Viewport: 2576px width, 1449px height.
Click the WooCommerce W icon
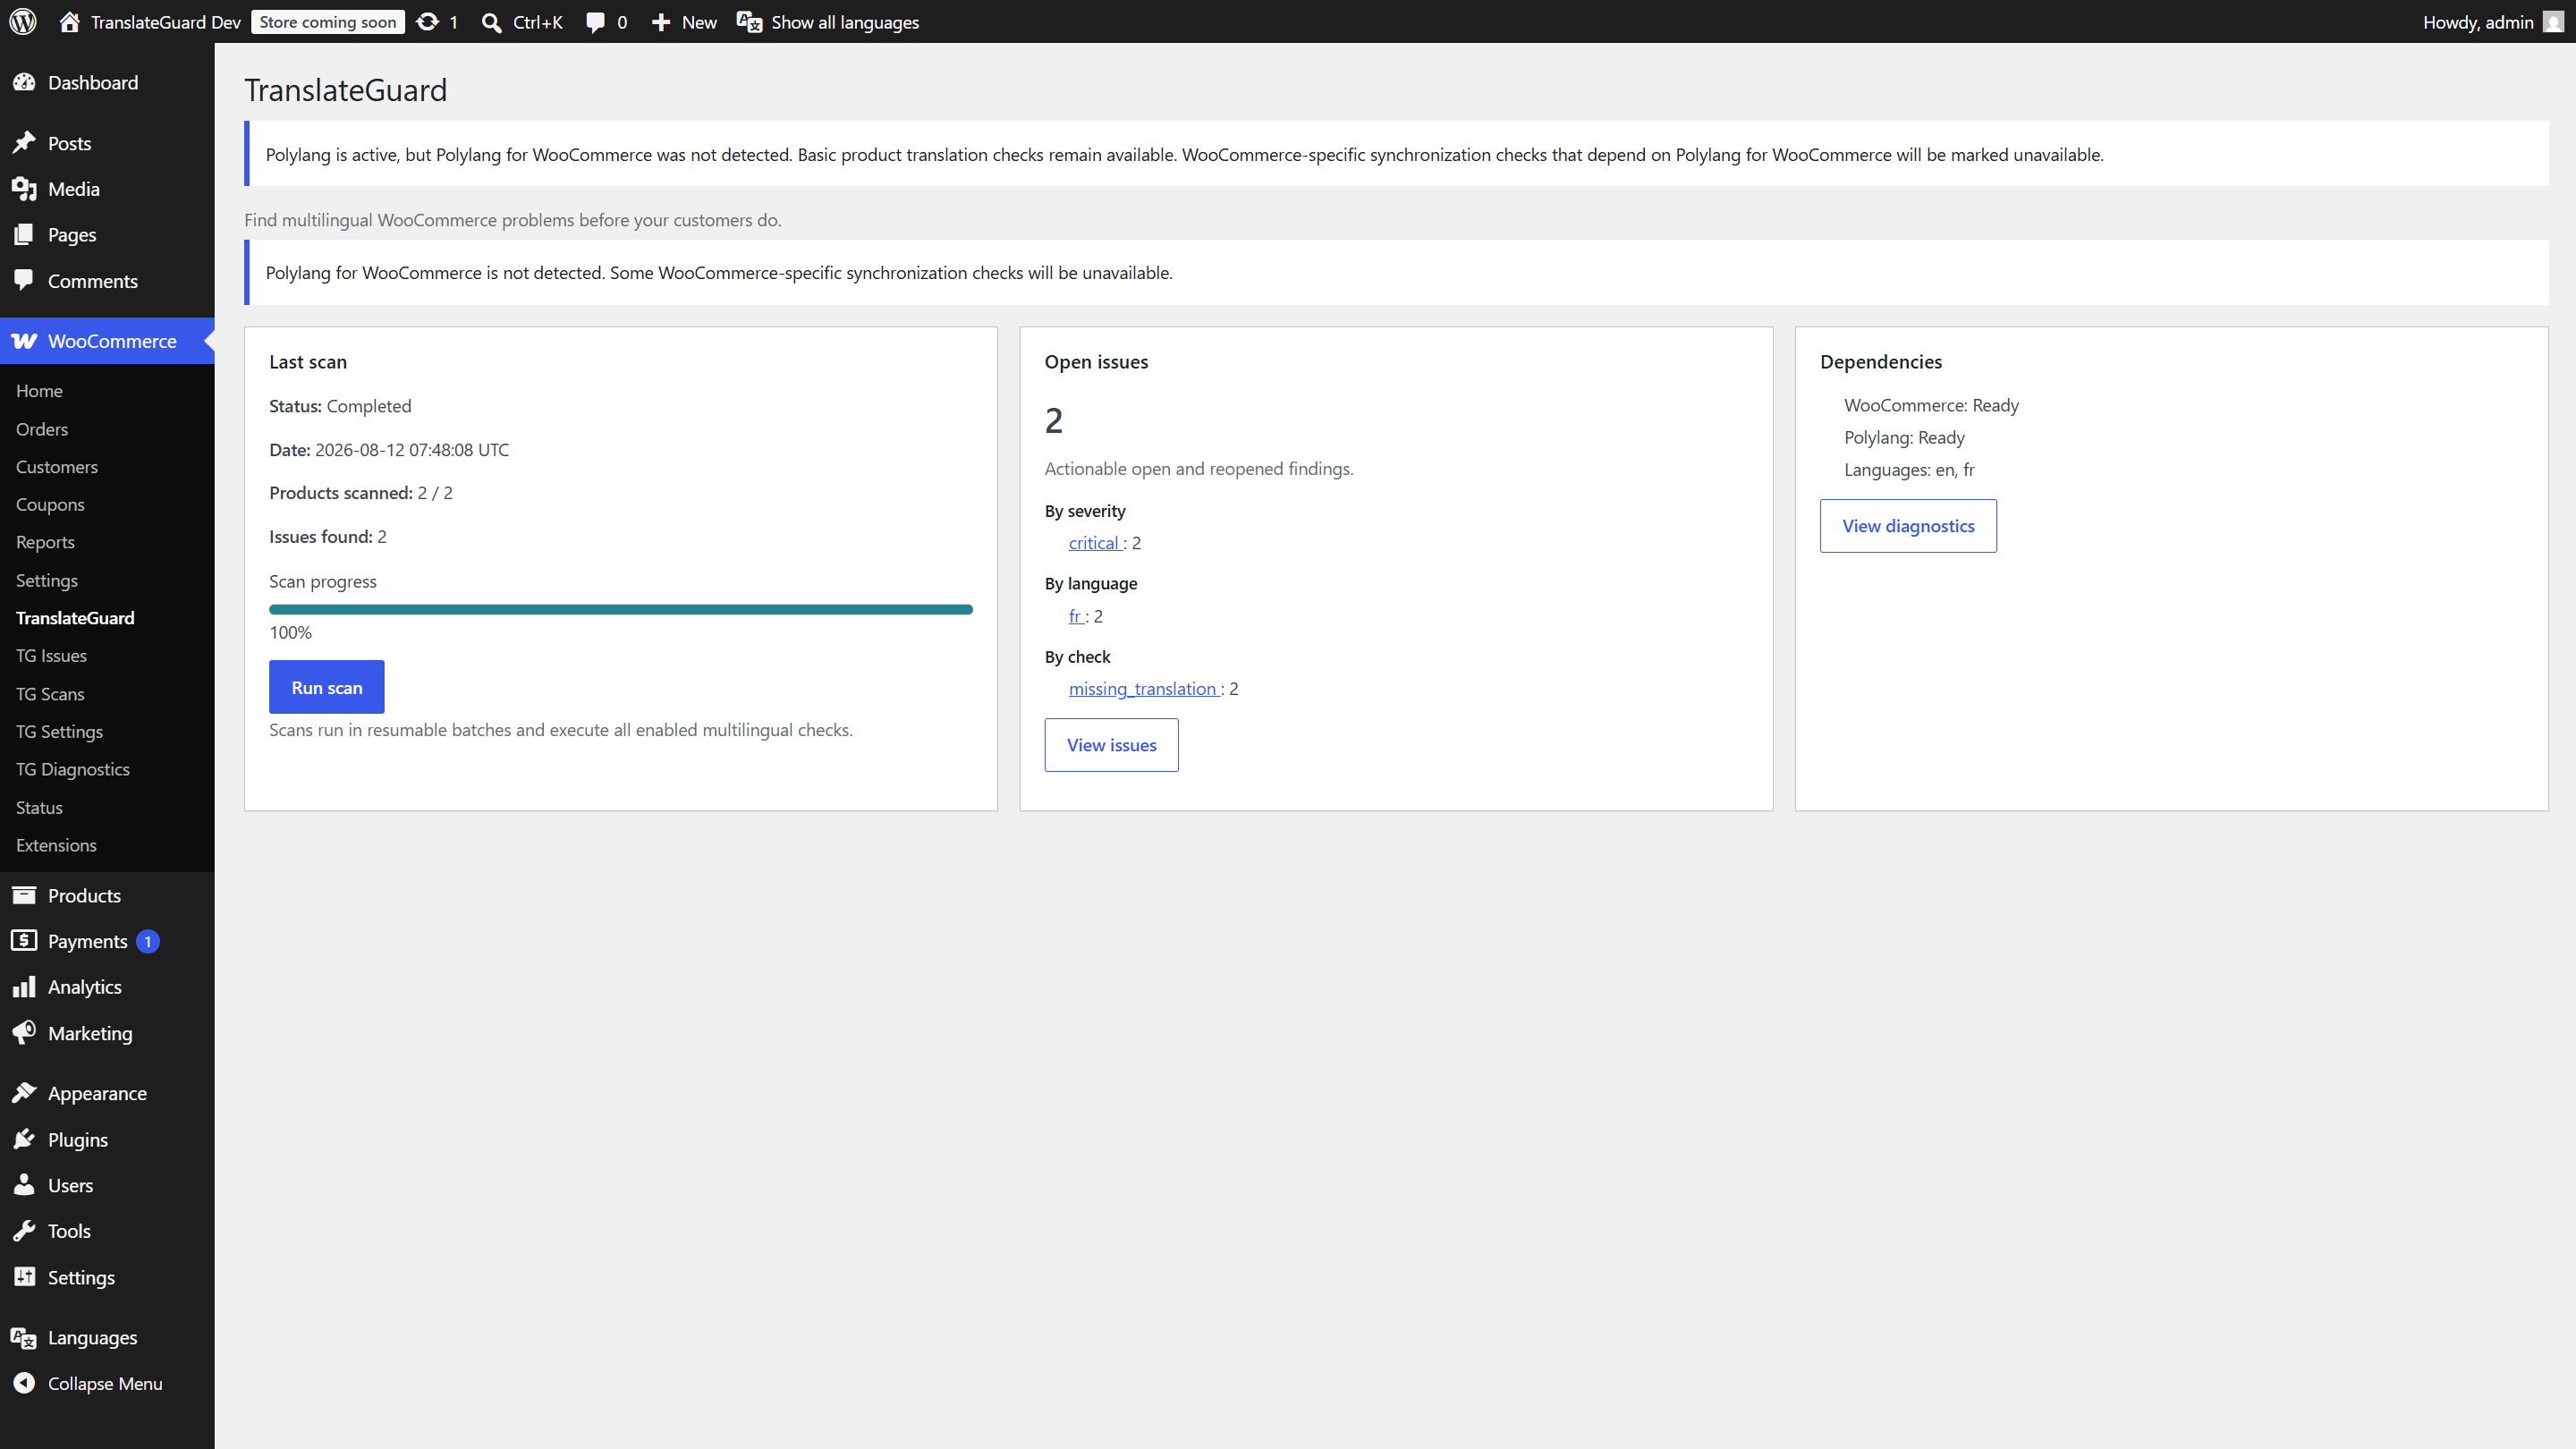tap(24, 341)
